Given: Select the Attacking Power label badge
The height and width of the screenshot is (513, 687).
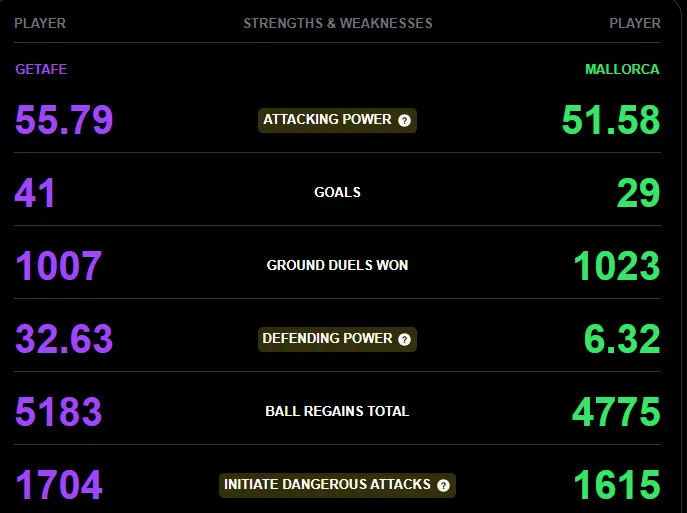Looking at the screenshot, I should click(x=337, y=120).
